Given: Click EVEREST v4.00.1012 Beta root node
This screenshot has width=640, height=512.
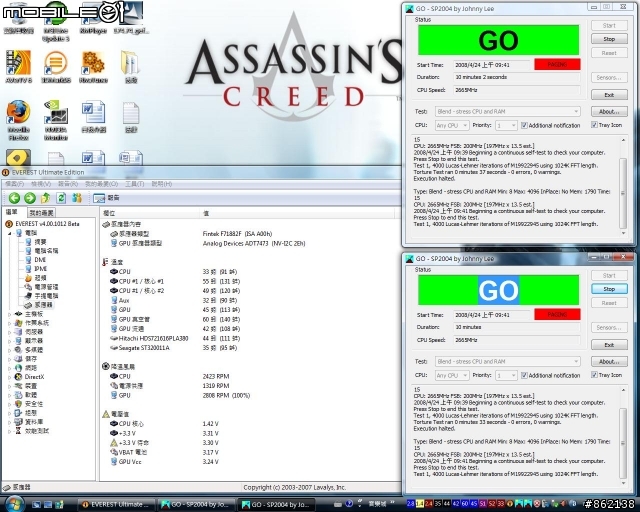Looking at the screenshot, I should click(42, 224).
